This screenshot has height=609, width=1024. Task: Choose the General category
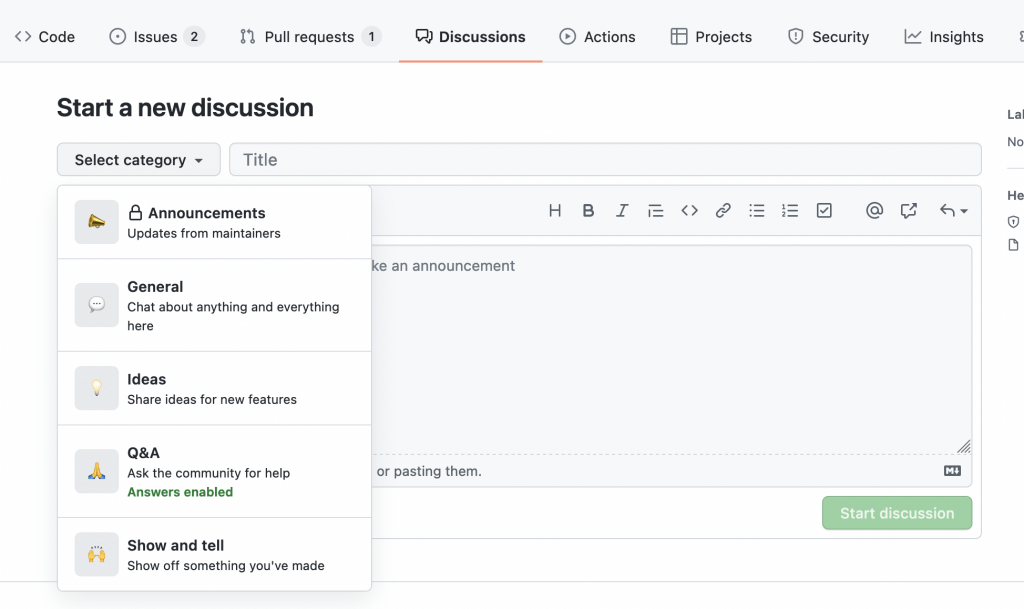pyautogui.click(x=214, y=305)
